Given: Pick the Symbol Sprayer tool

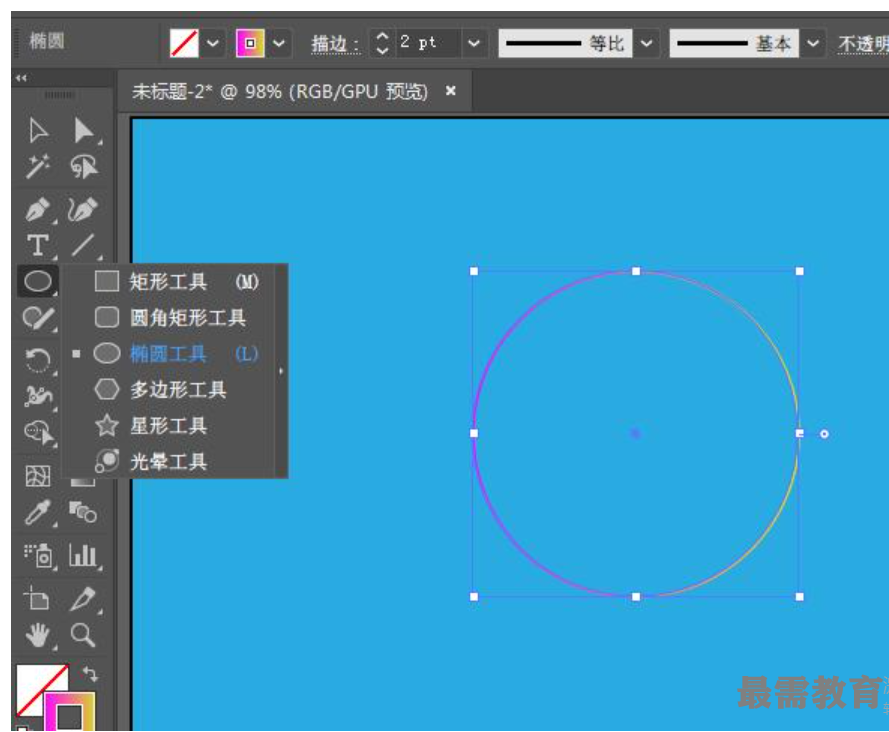Looking at the screenshot, I should 38,556.
